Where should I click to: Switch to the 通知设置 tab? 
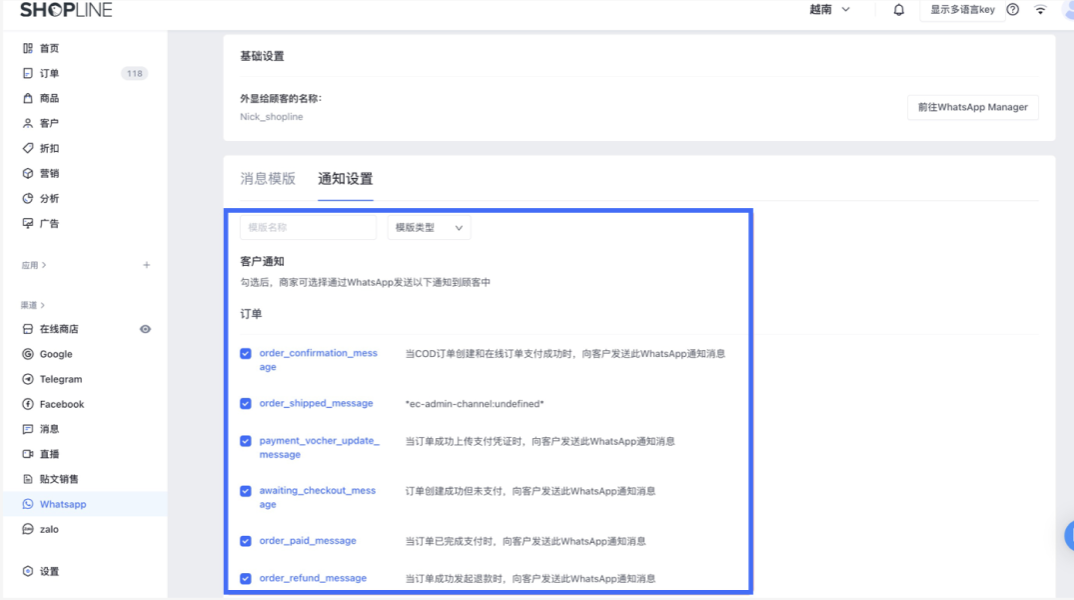tap(345, 179)
